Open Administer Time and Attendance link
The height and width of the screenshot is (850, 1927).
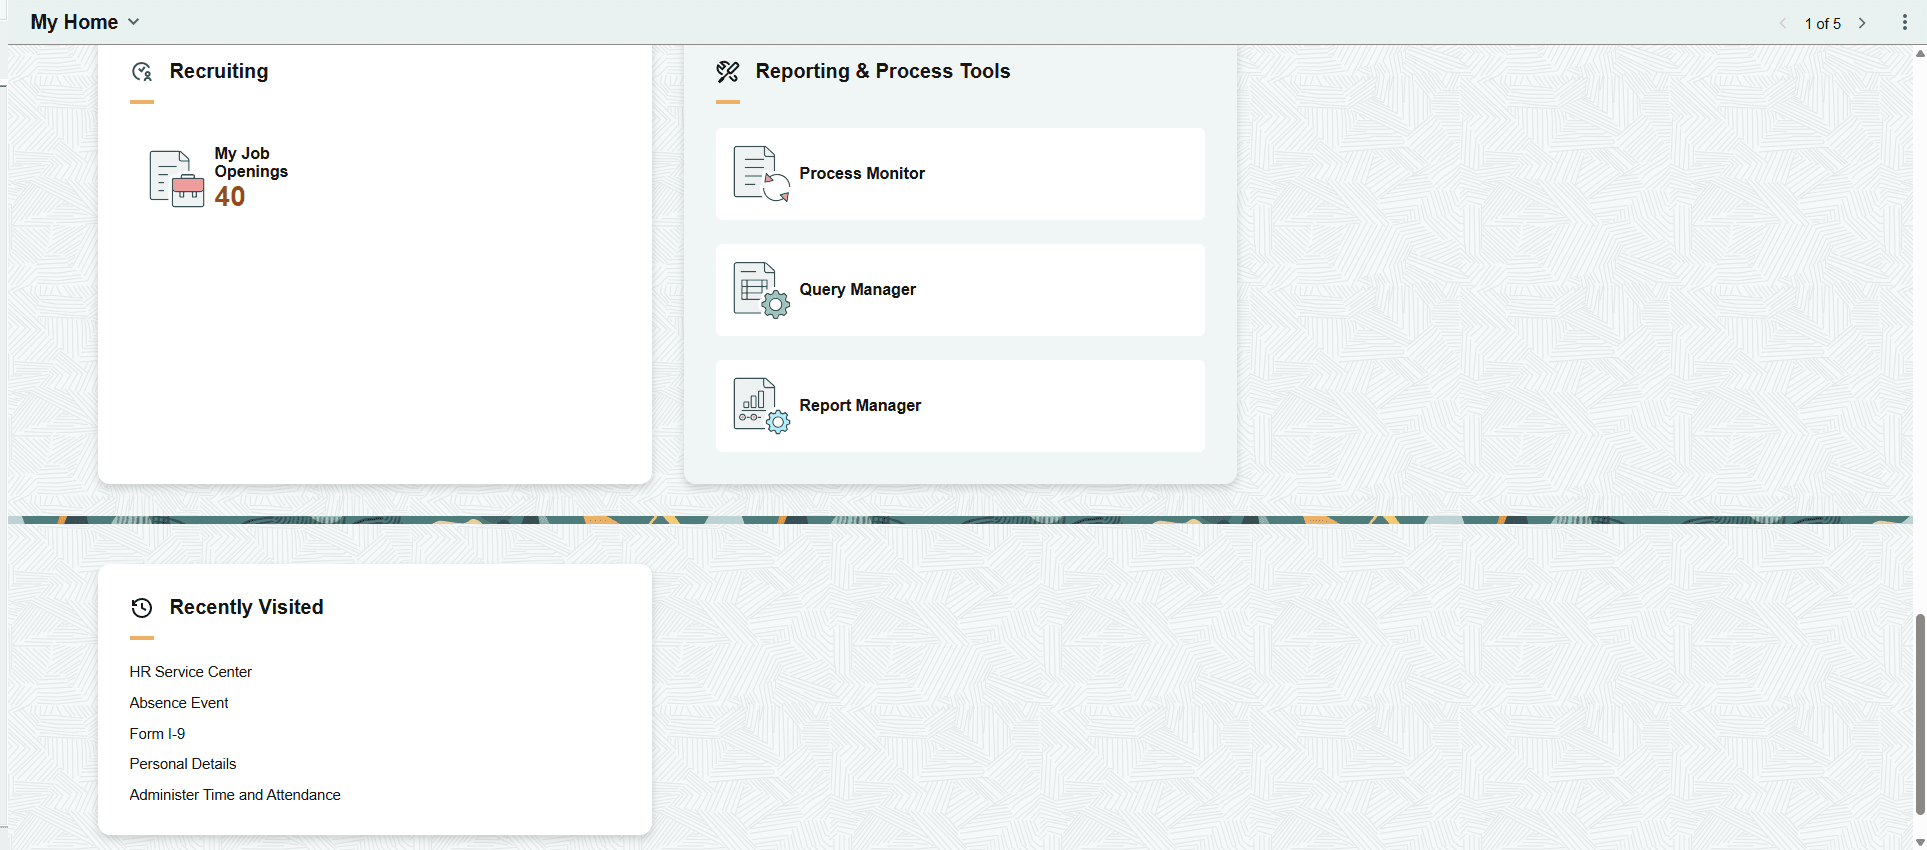235,795
